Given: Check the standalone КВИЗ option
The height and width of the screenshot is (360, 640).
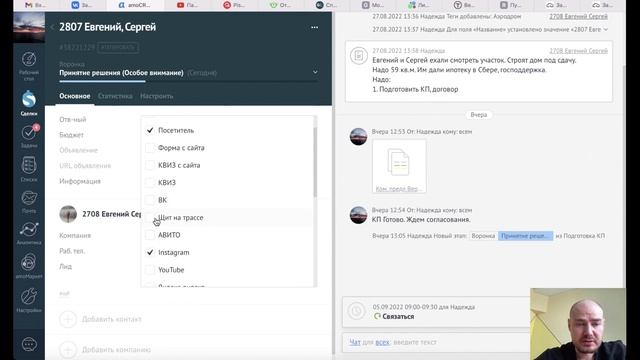Looking at the screenshot, I should [x=150, y=182].
